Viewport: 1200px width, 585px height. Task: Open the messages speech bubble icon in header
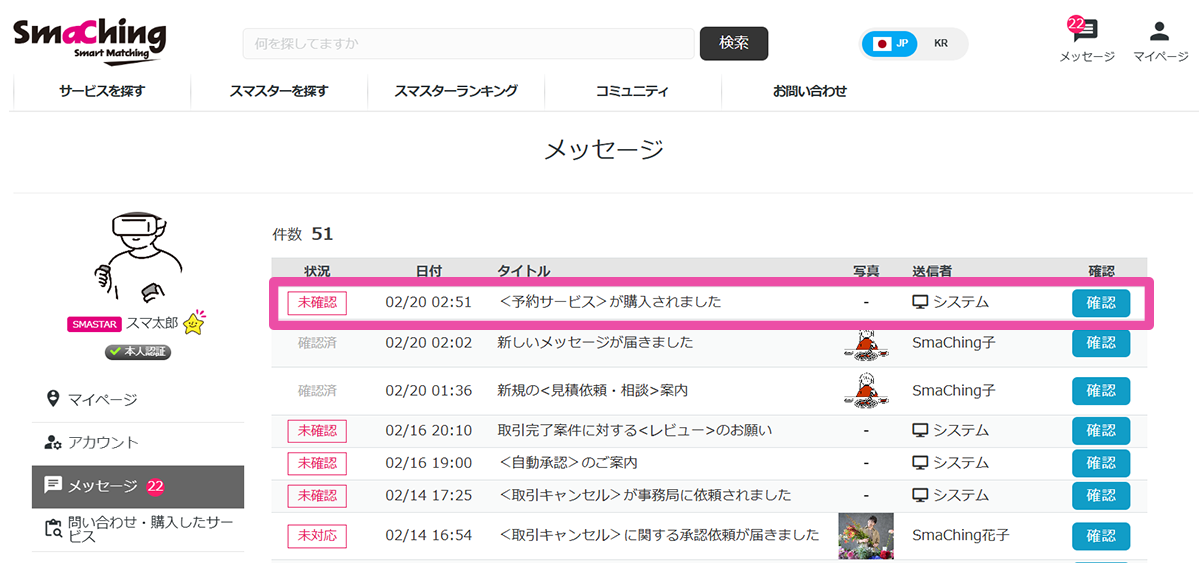1087,32
